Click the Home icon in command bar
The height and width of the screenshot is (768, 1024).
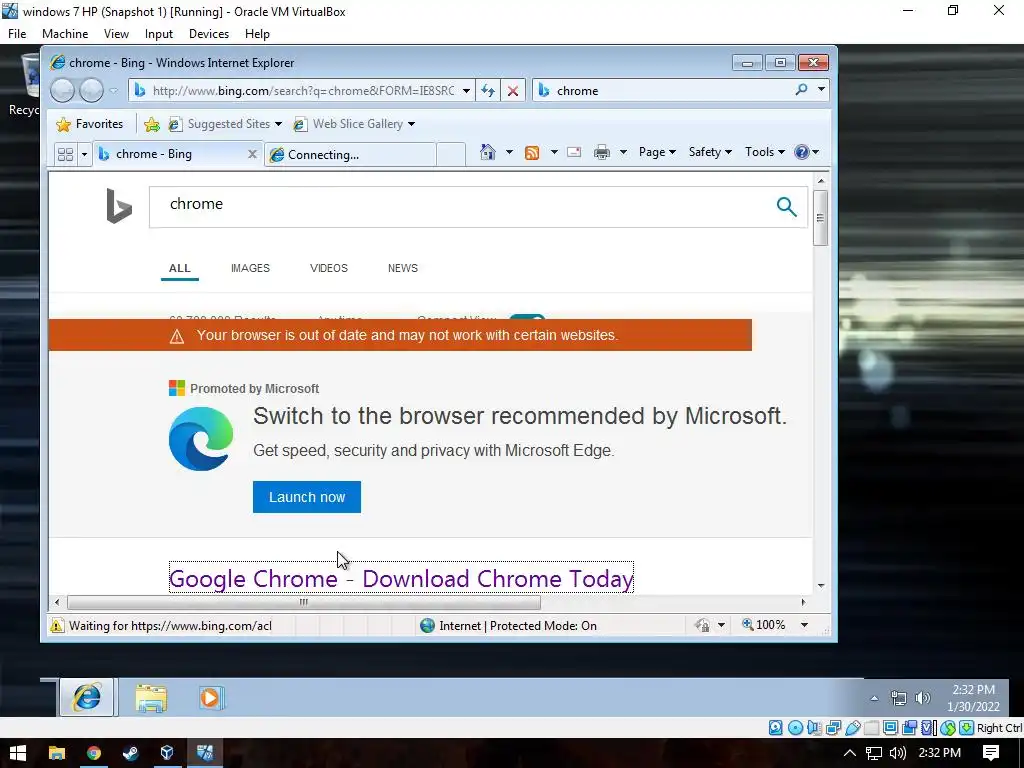(x=487, y=152)
